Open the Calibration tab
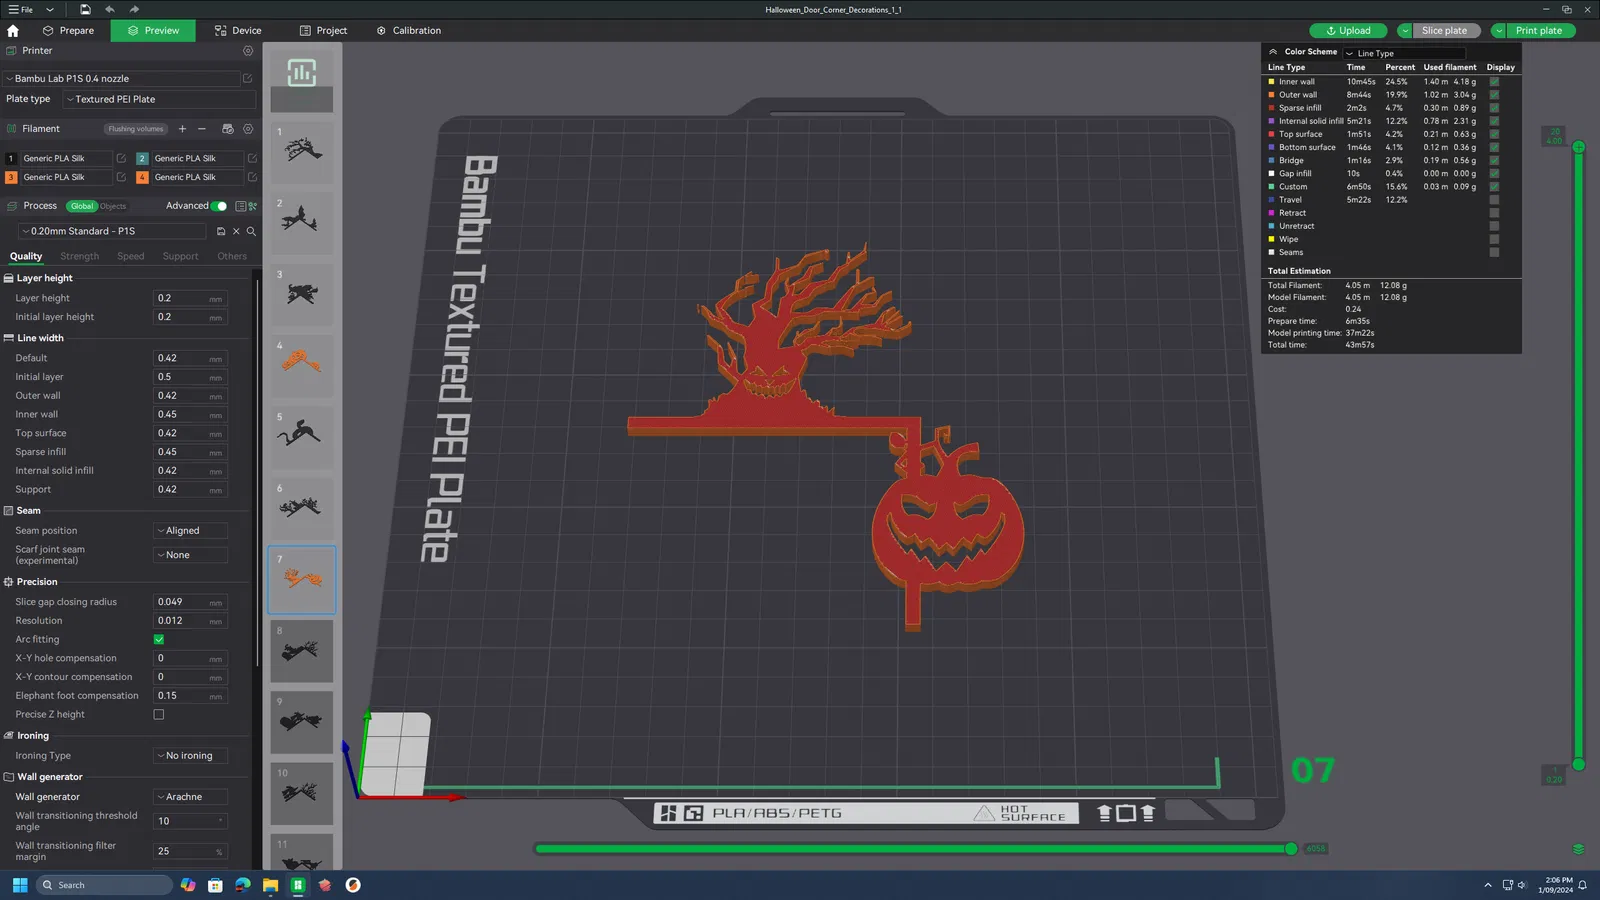 [x=409, y=31]
